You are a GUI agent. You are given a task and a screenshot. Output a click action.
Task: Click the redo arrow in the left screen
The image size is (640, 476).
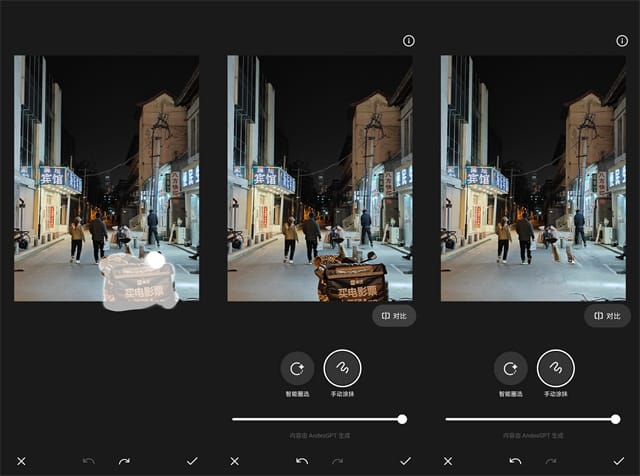(x=124, y=461)
